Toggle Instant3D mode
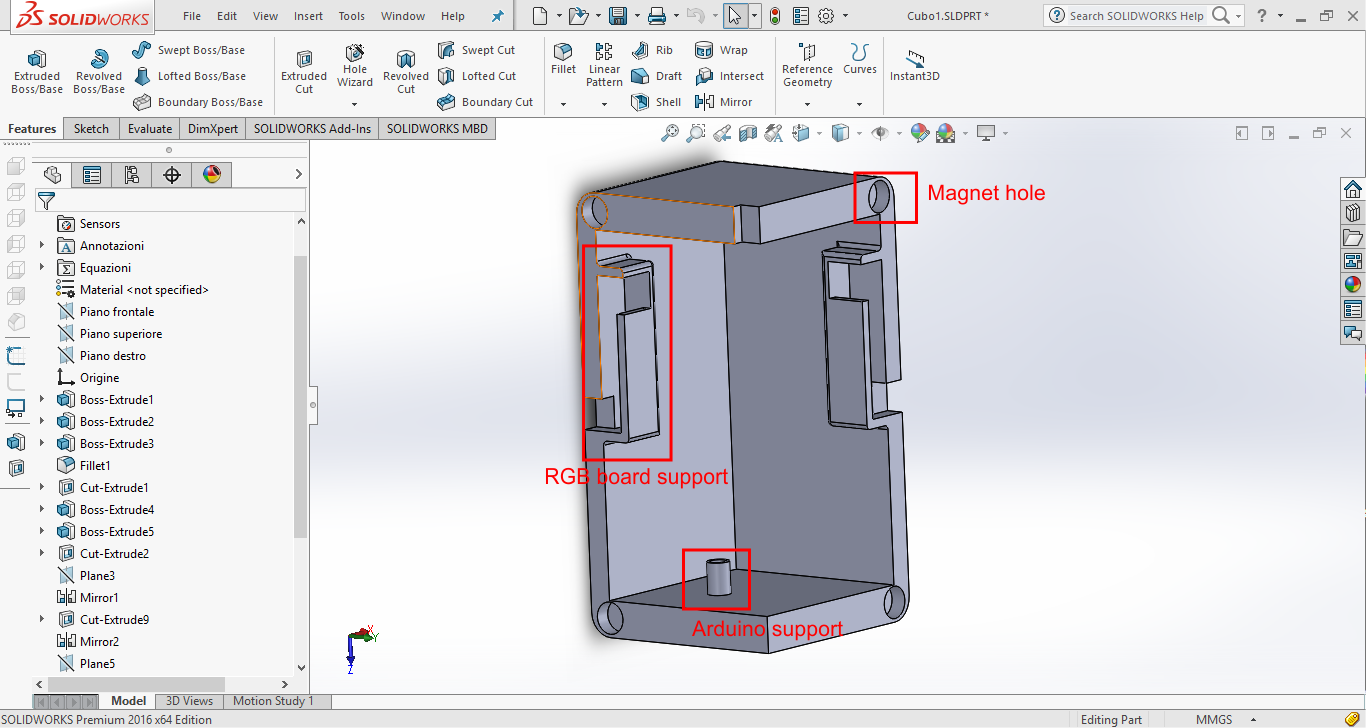This screenshot has height=728, width=1366. (915, 66)
